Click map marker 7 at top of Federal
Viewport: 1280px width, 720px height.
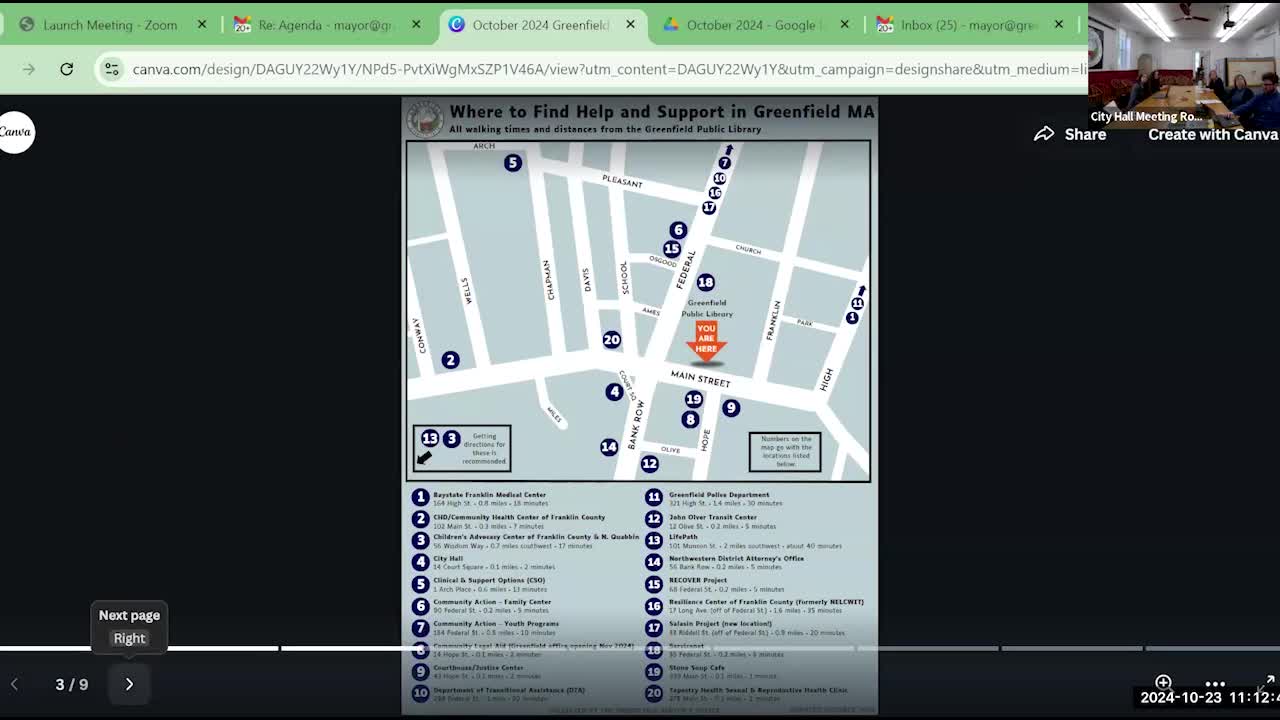[x=725, y=162]
